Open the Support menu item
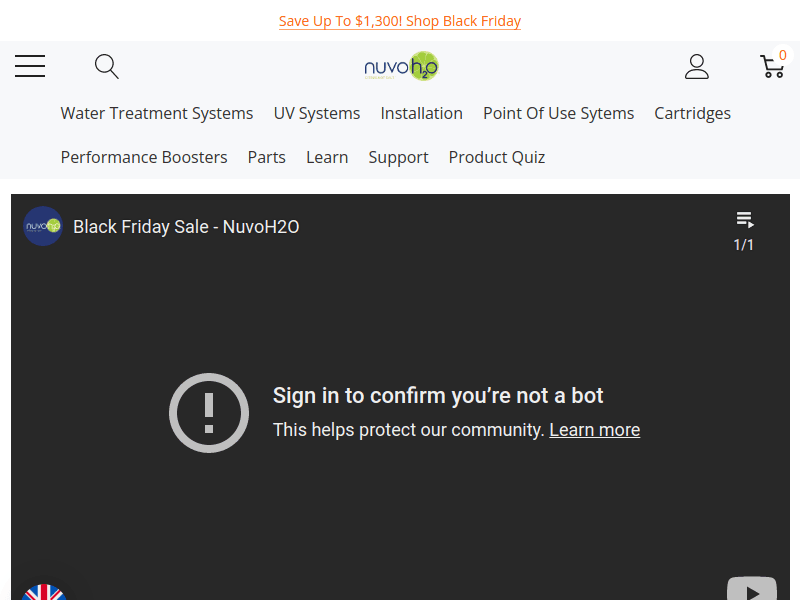Screen dimensions: 800x600 [x=398, y=157]
